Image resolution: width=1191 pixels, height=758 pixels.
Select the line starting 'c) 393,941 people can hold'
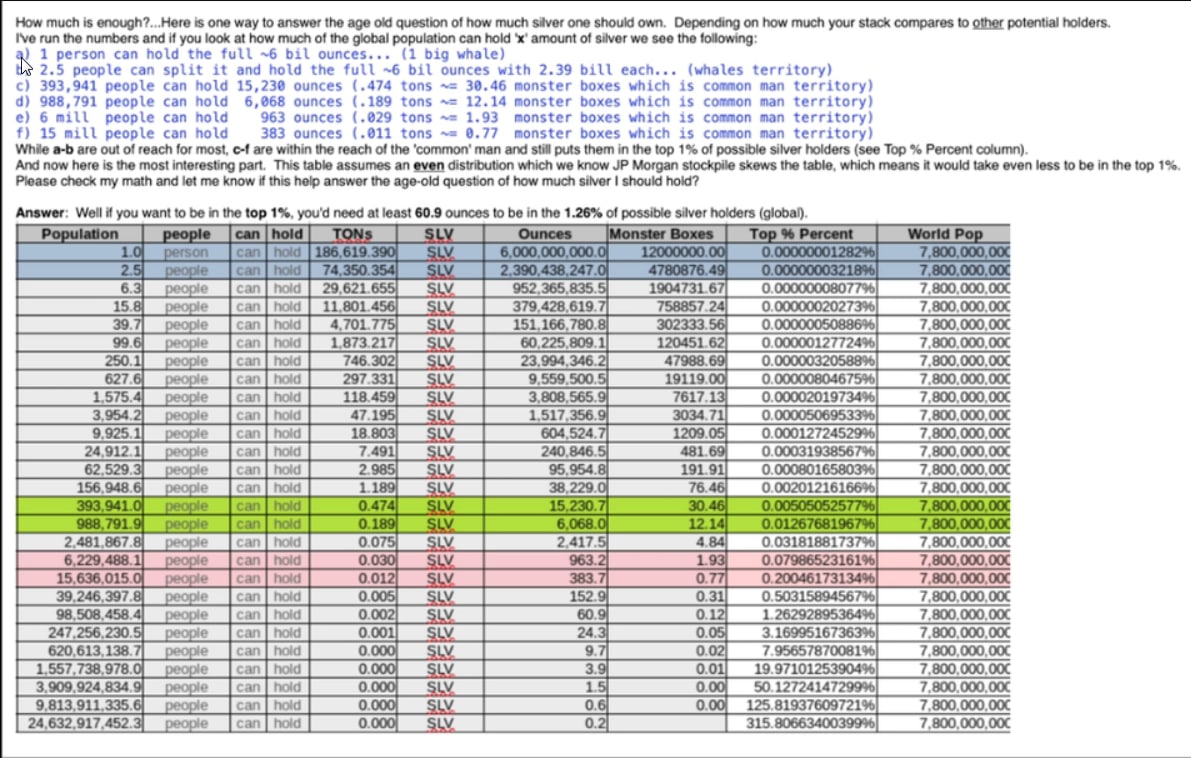[x=444, y=86]
